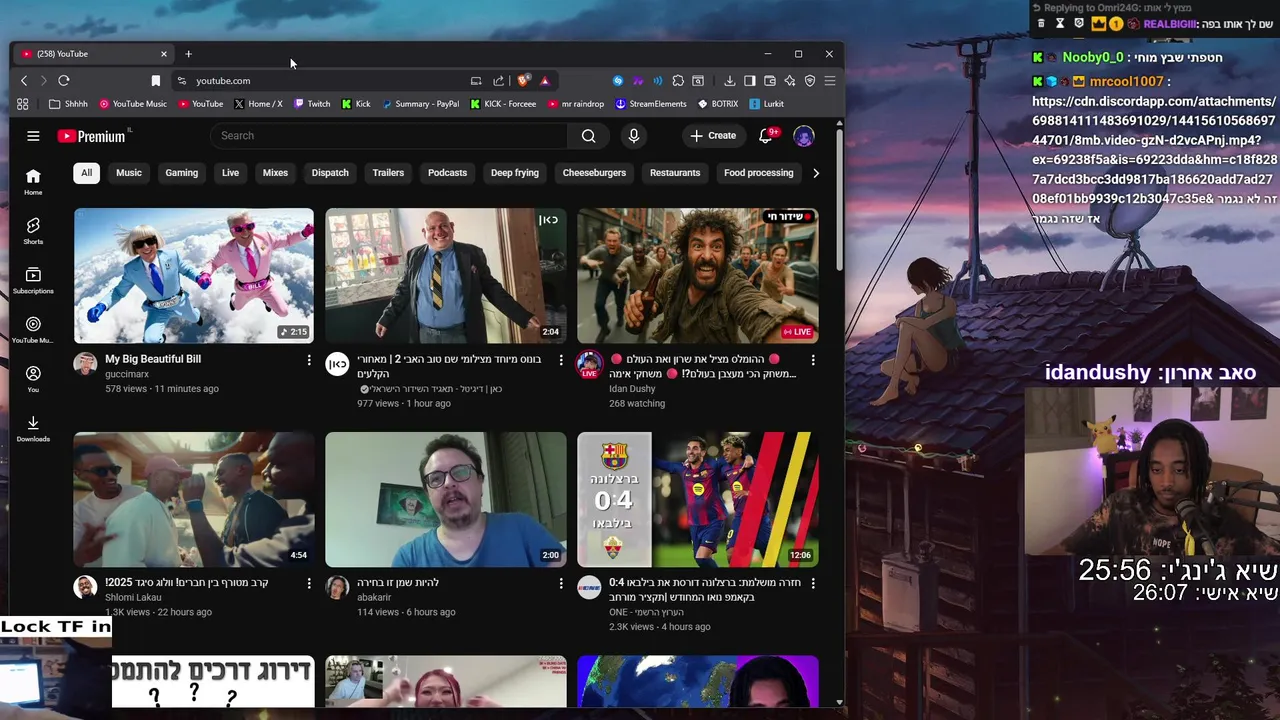Screen dimensions: 1280x720
Task: Open the Barcelona 0:4 match thumbnail
Action: [x=698, y=499]
